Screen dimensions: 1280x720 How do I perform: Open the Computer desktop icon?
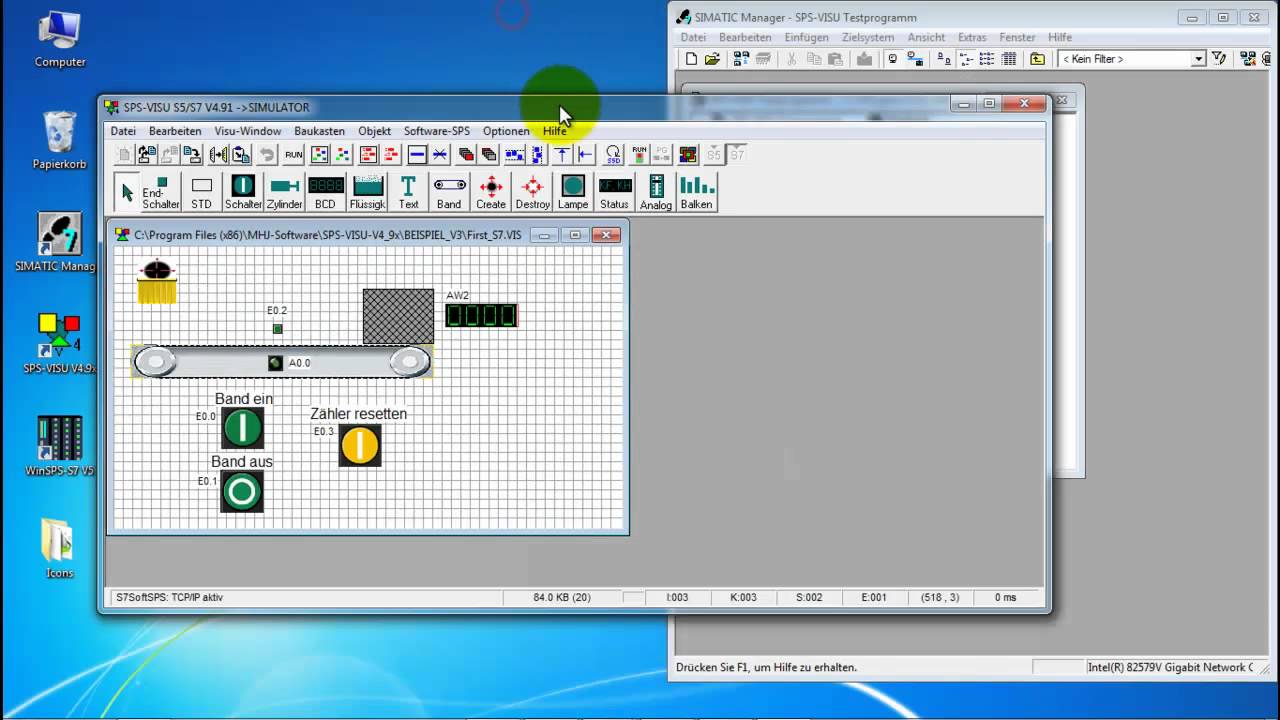pos(60,40)
